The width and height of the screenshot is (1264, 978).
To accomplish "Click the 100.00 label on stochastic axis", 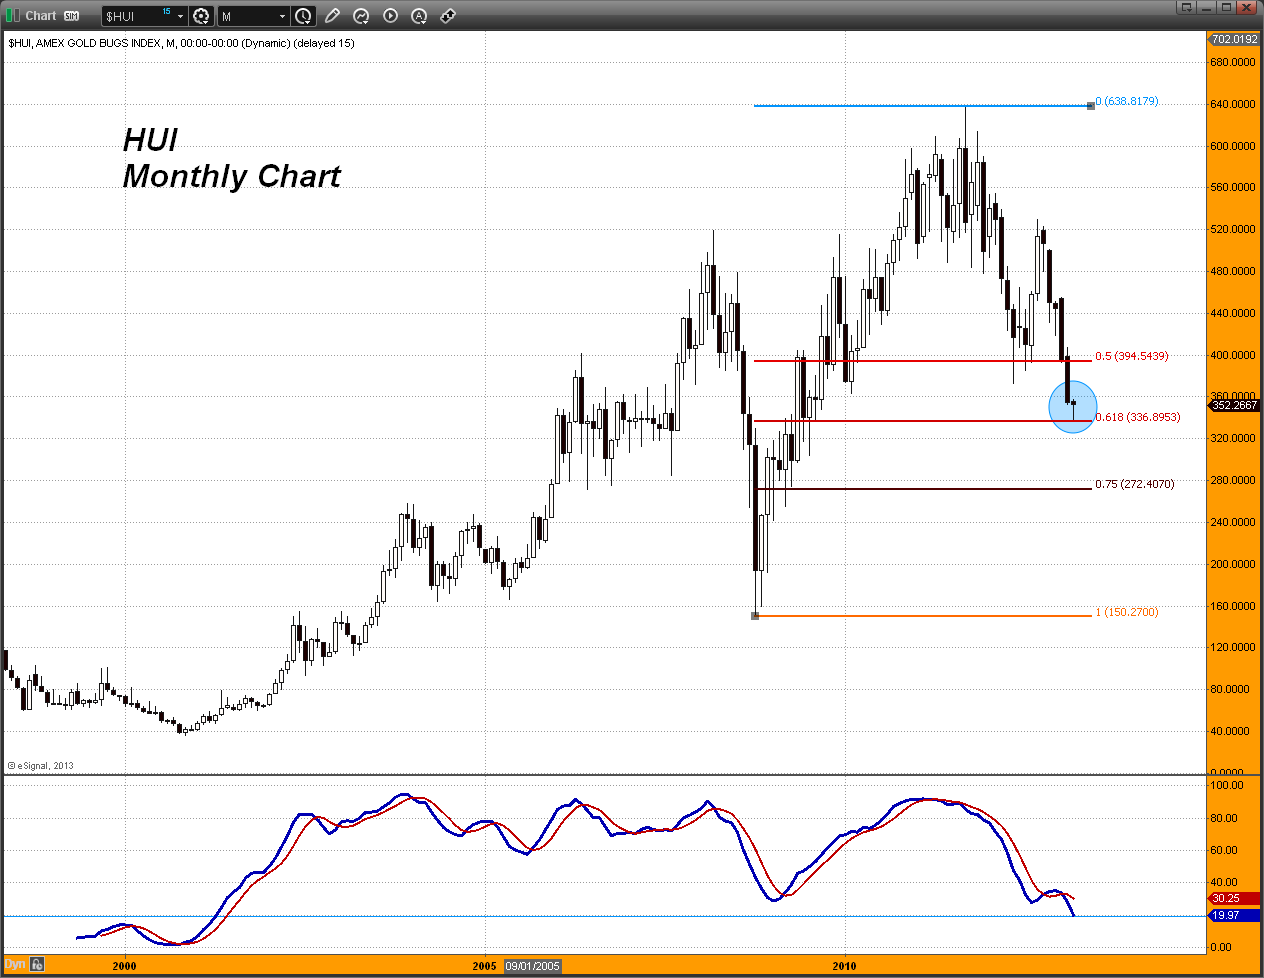I will (x=1227, y=785).
